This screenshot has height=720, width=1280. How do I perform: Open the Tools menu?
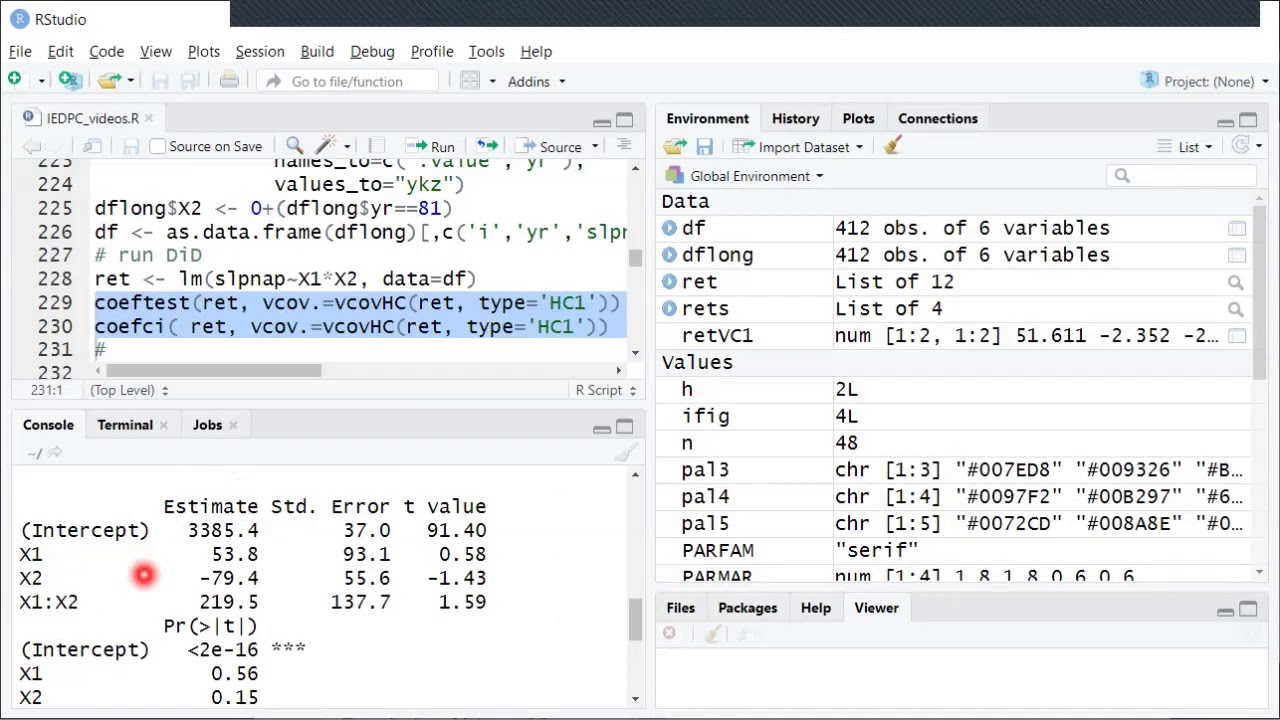point(486,51)
